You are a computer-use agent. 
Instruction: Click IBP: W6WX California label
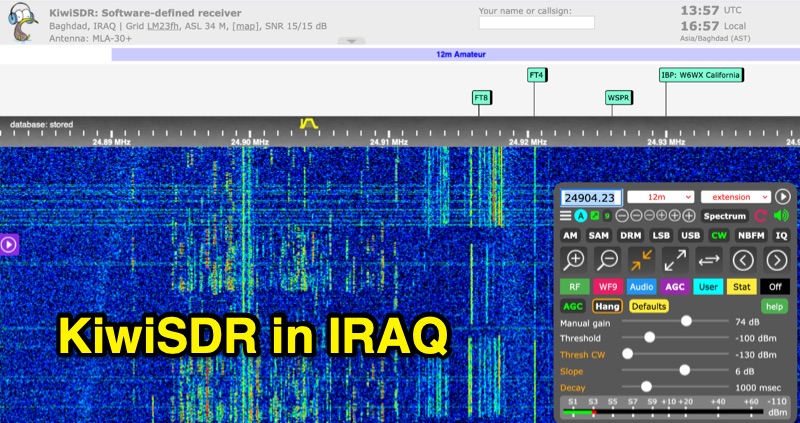pos(701,75)
